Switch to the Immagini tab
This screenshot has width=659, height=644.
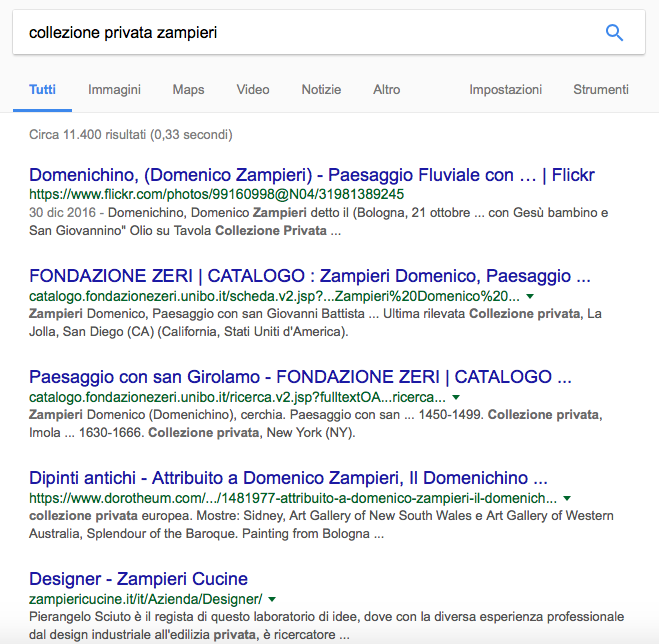(x=114, y=90)
